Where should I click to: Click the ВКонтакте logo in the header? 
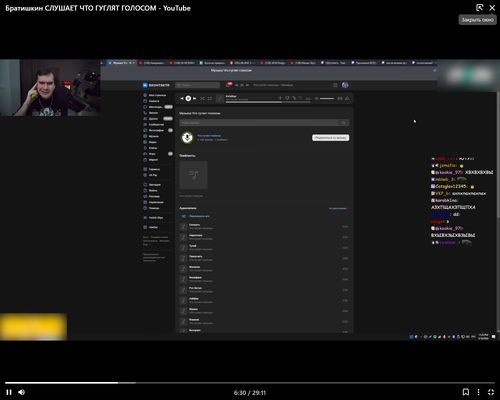point(156,85)
